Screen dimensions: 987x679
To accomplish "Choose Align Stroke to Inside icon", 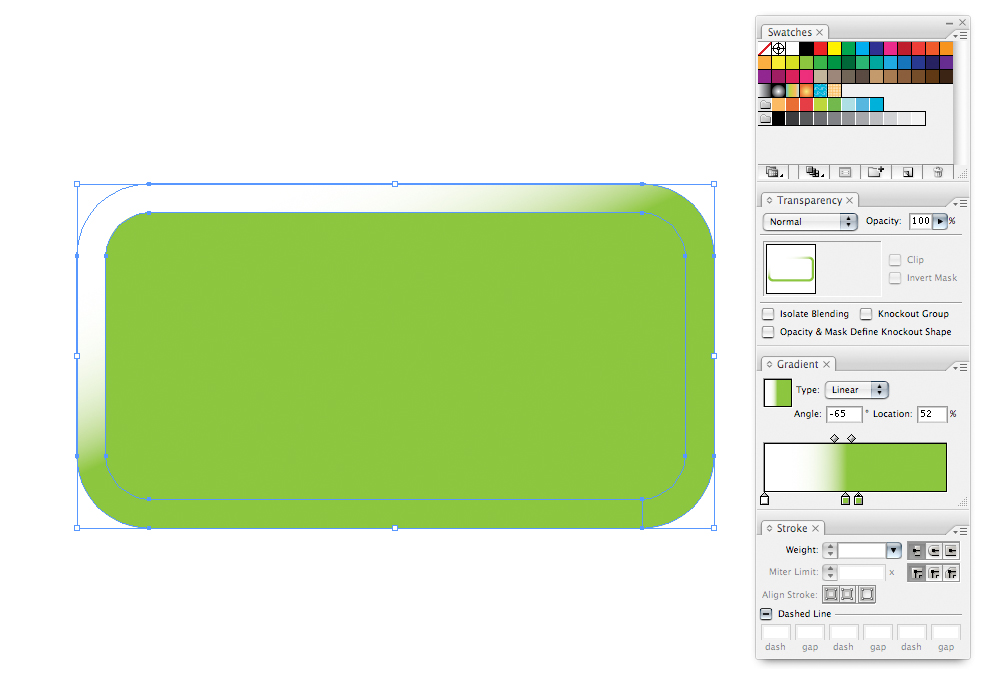I will (848, 594).
